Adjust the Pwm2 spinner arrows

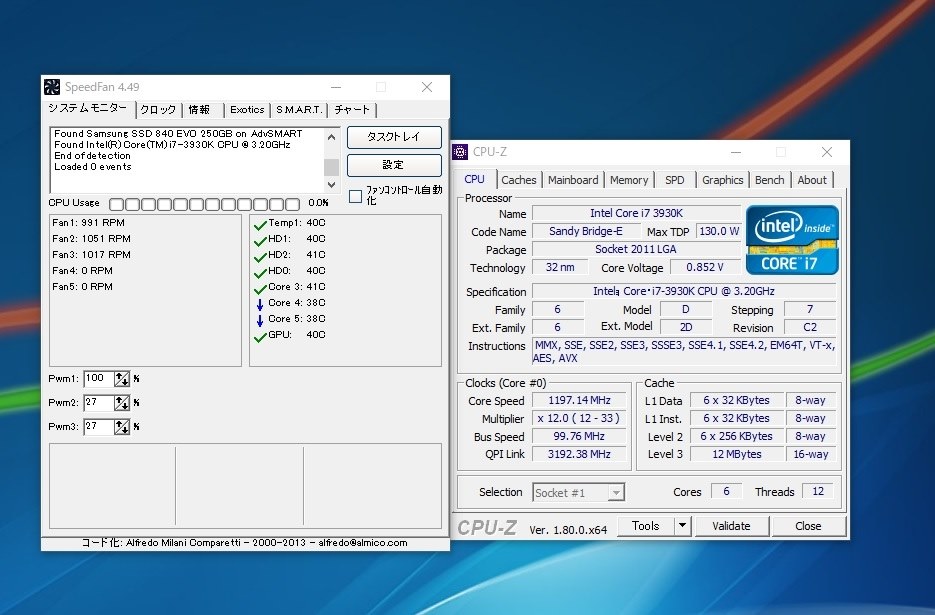pos(122,403)
